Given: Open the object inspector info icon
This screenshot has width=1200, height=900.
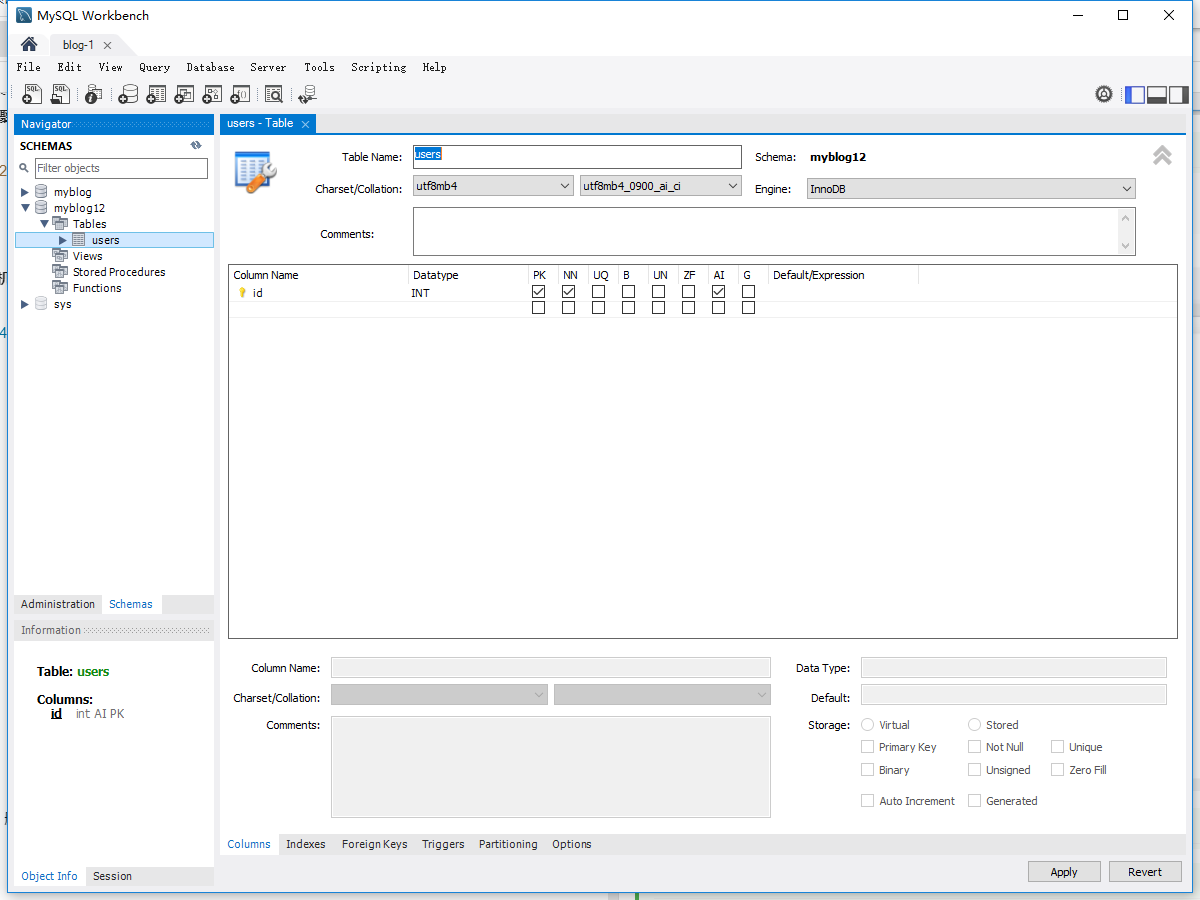Looking at the screenshot, I should pyautogui.click(x=93, y=94).
